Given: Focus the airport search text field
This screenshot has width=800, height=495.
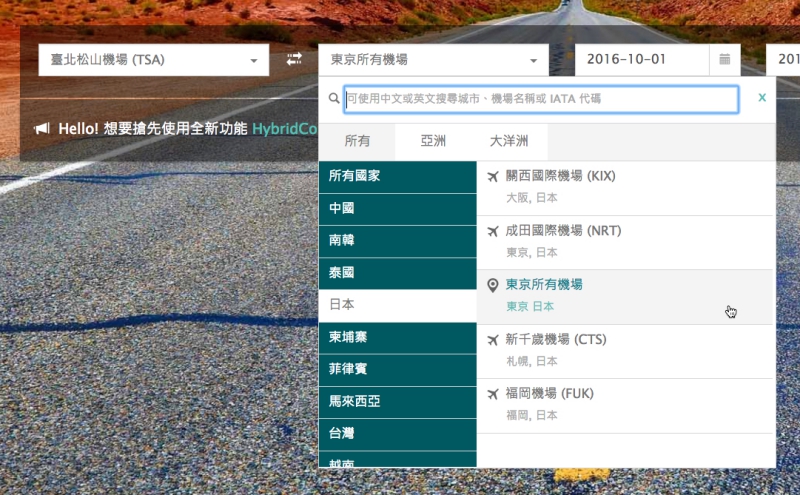Looking at the screenshot, I should point(541,99).
